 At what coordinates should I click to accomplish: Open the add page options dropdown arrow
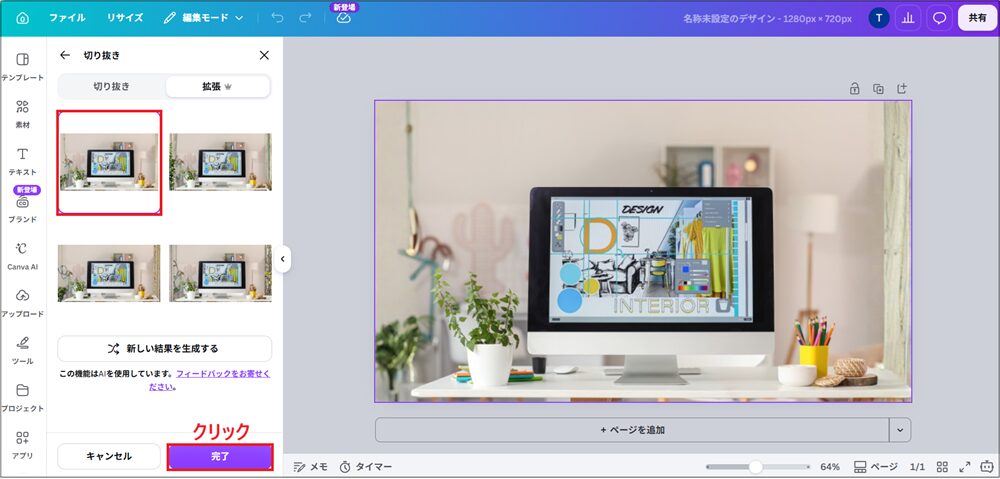coord(900,430)
